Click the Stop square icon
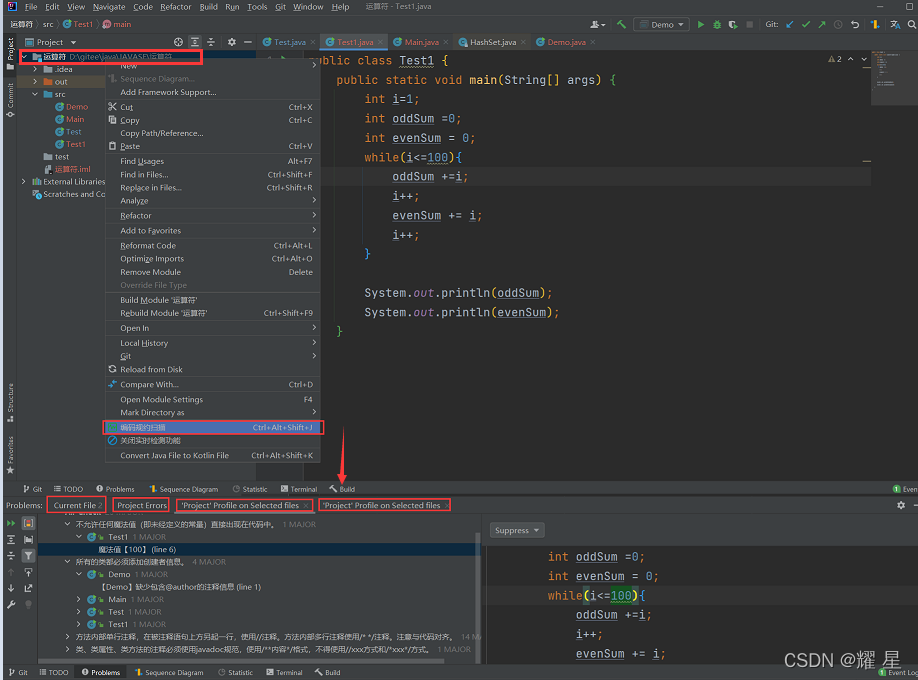Viewport: 918px width, 680px height. (749, 25)
